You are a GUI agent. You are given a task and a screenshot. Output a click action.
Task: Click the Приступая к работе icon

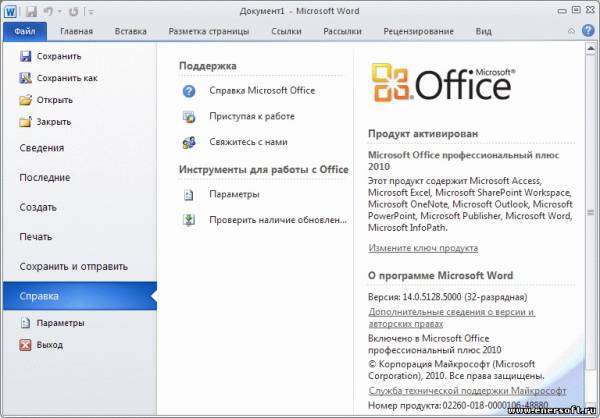(x=189, y=117)
